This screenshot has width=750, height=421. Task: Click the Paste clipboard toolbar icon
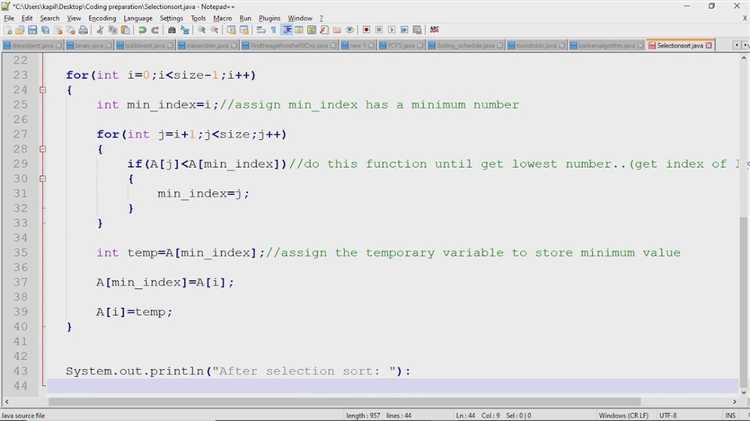point(125,30)
